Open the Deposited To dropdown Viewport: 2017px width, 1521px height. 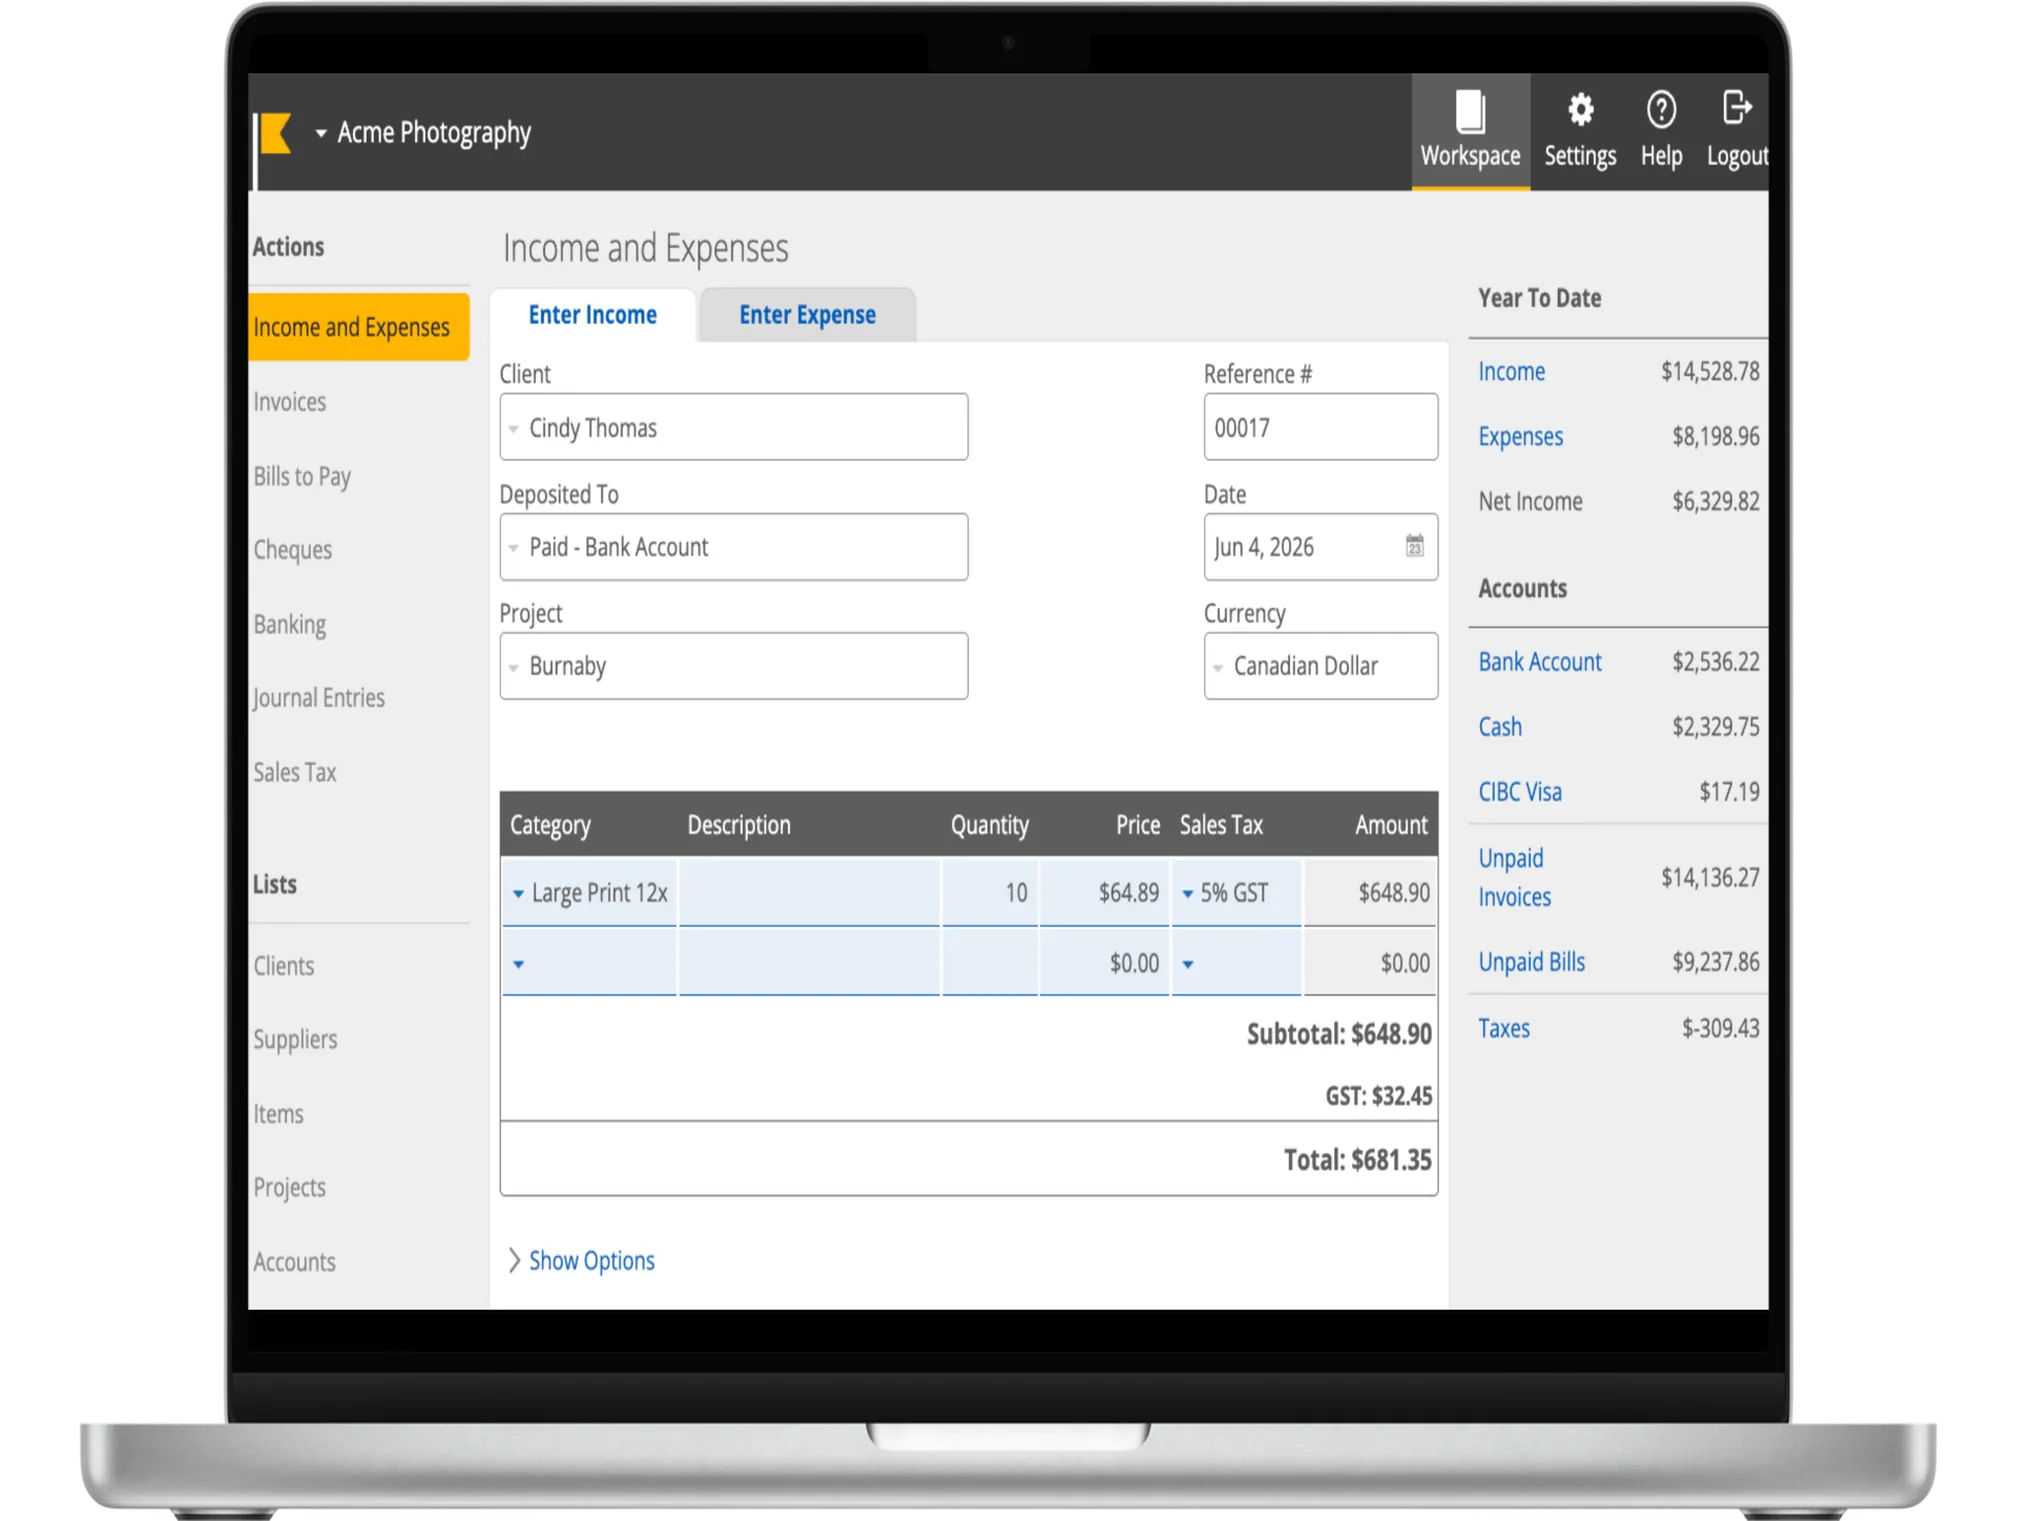click(733, 547)
